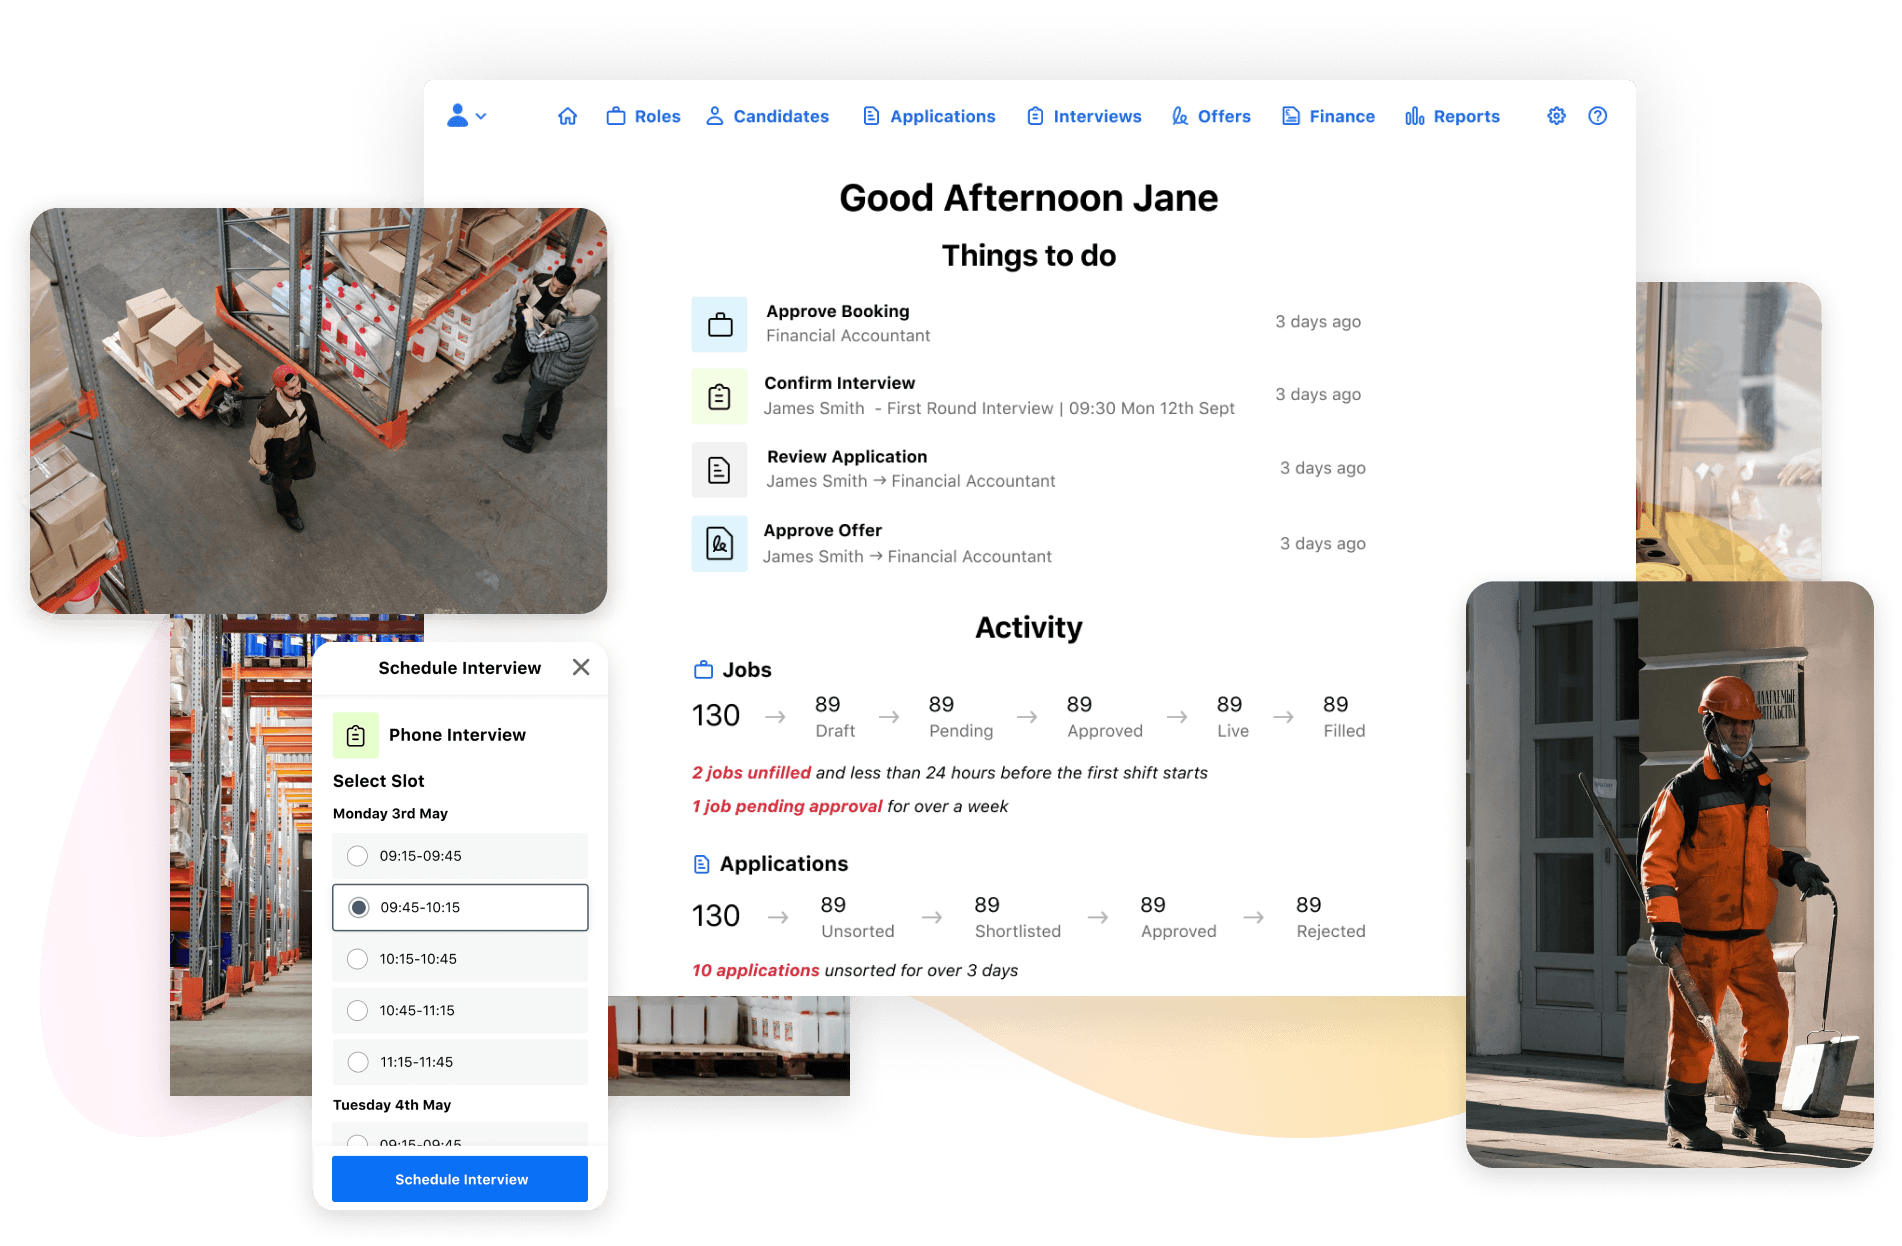Click the Jobs briefcase icon in Activity
Viewport: 1902px width, 1246px height.
704,670
